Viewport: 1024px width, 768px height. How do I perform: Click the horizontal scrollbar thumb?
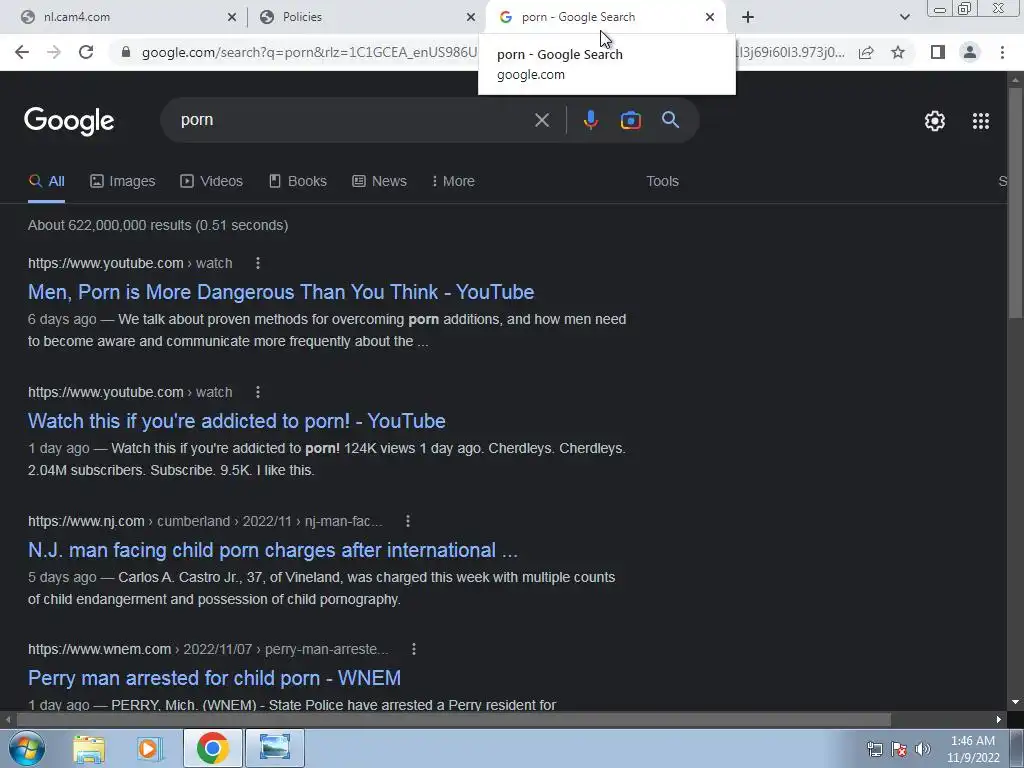[453, 720]
